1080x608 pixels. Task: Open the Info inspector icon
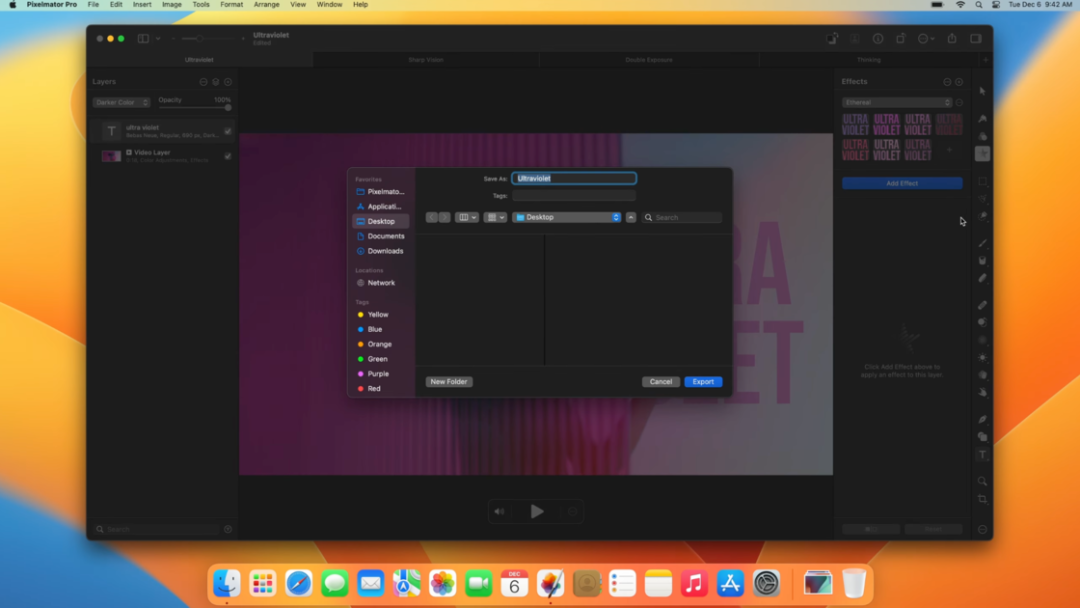[x=878, y=39]
